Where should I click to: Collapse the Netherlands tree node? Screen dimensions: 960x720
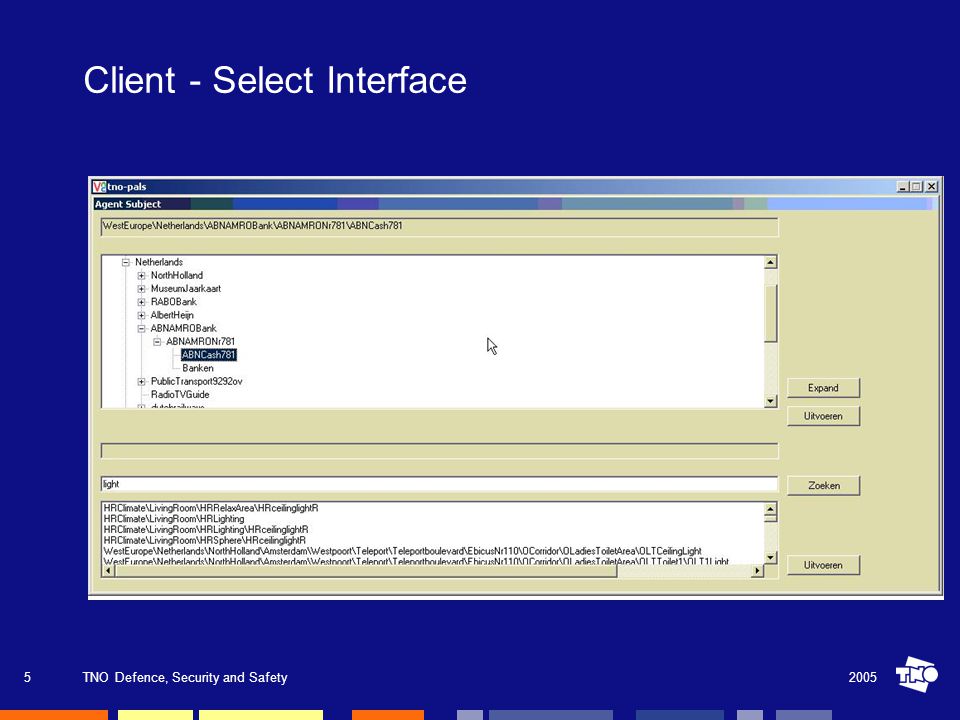[x=126, y=262]
